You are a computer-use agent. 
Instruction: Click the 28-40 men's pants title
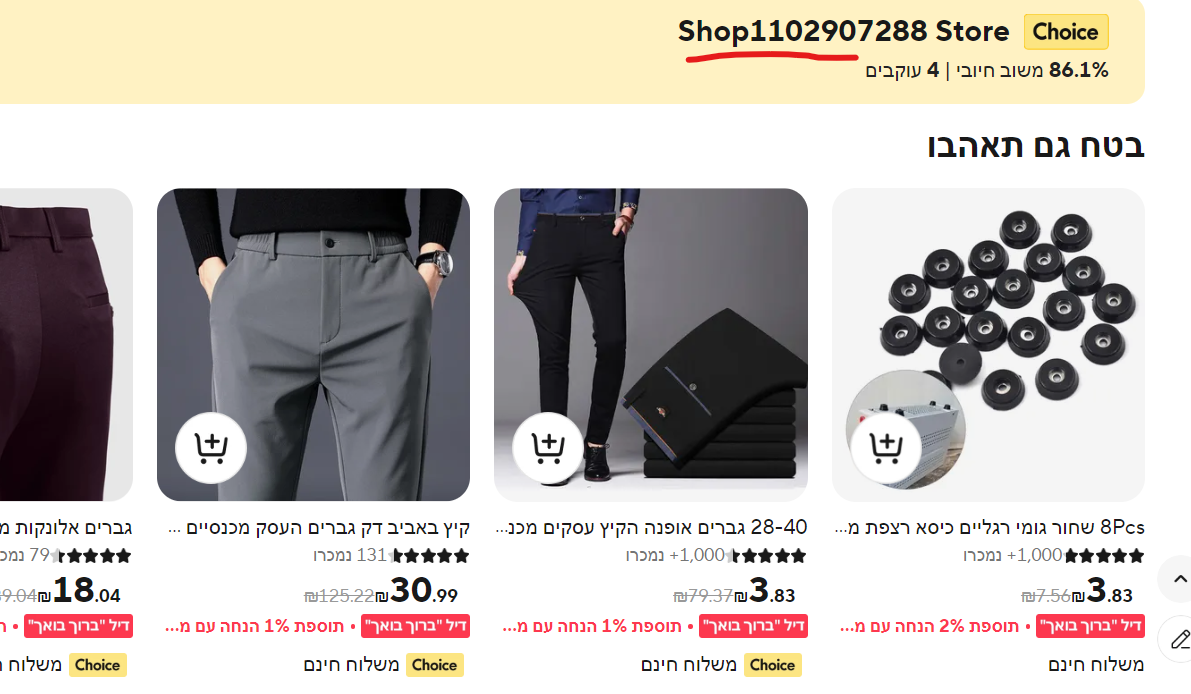coord(651,527)
